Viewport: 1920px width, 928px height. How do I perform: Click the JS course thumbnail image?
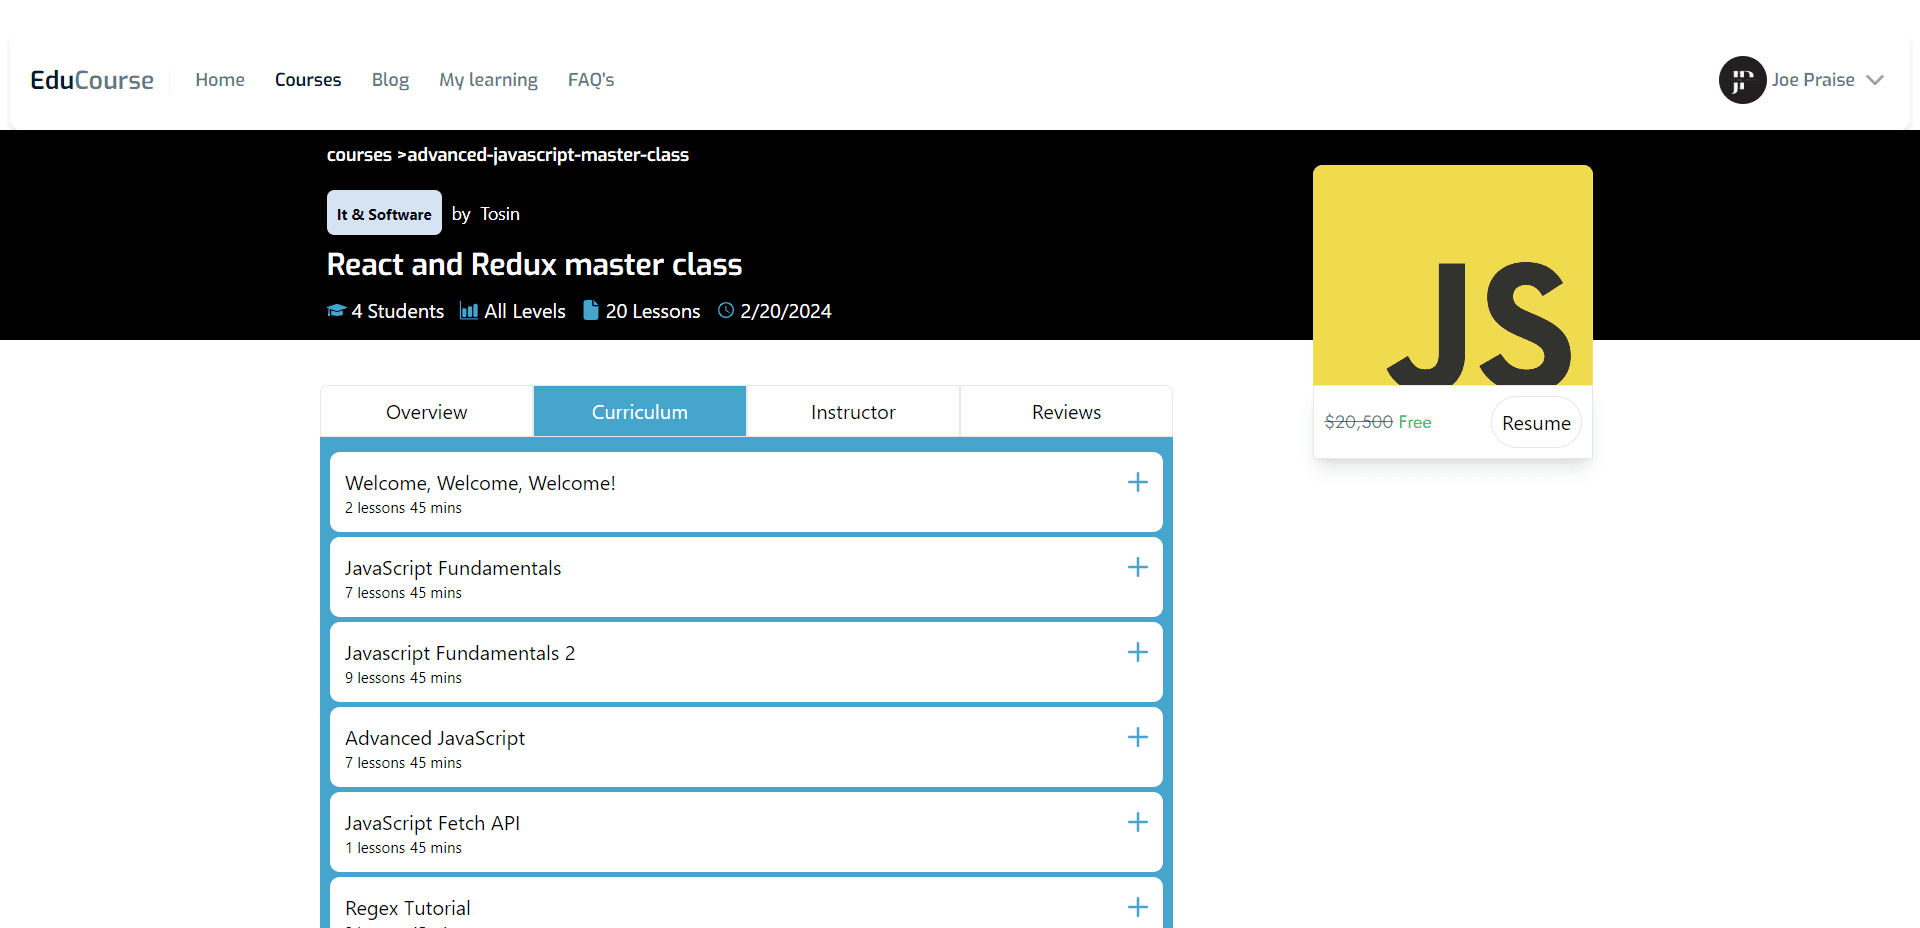click(1452, 276)
